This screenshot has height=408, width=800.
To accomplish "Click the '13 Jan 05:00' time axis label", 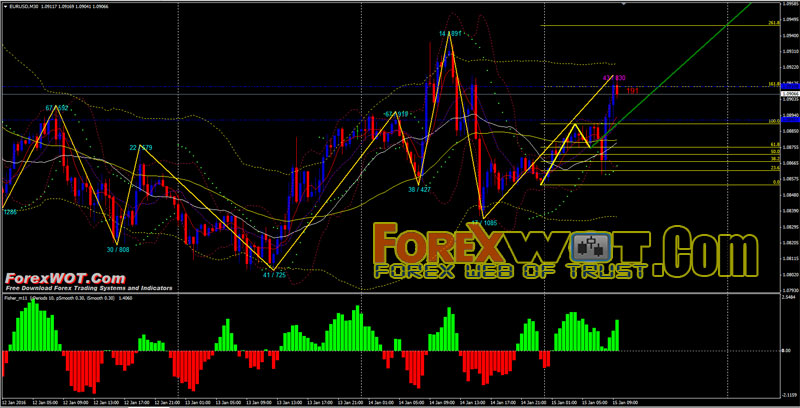I will tap(229, 402).
